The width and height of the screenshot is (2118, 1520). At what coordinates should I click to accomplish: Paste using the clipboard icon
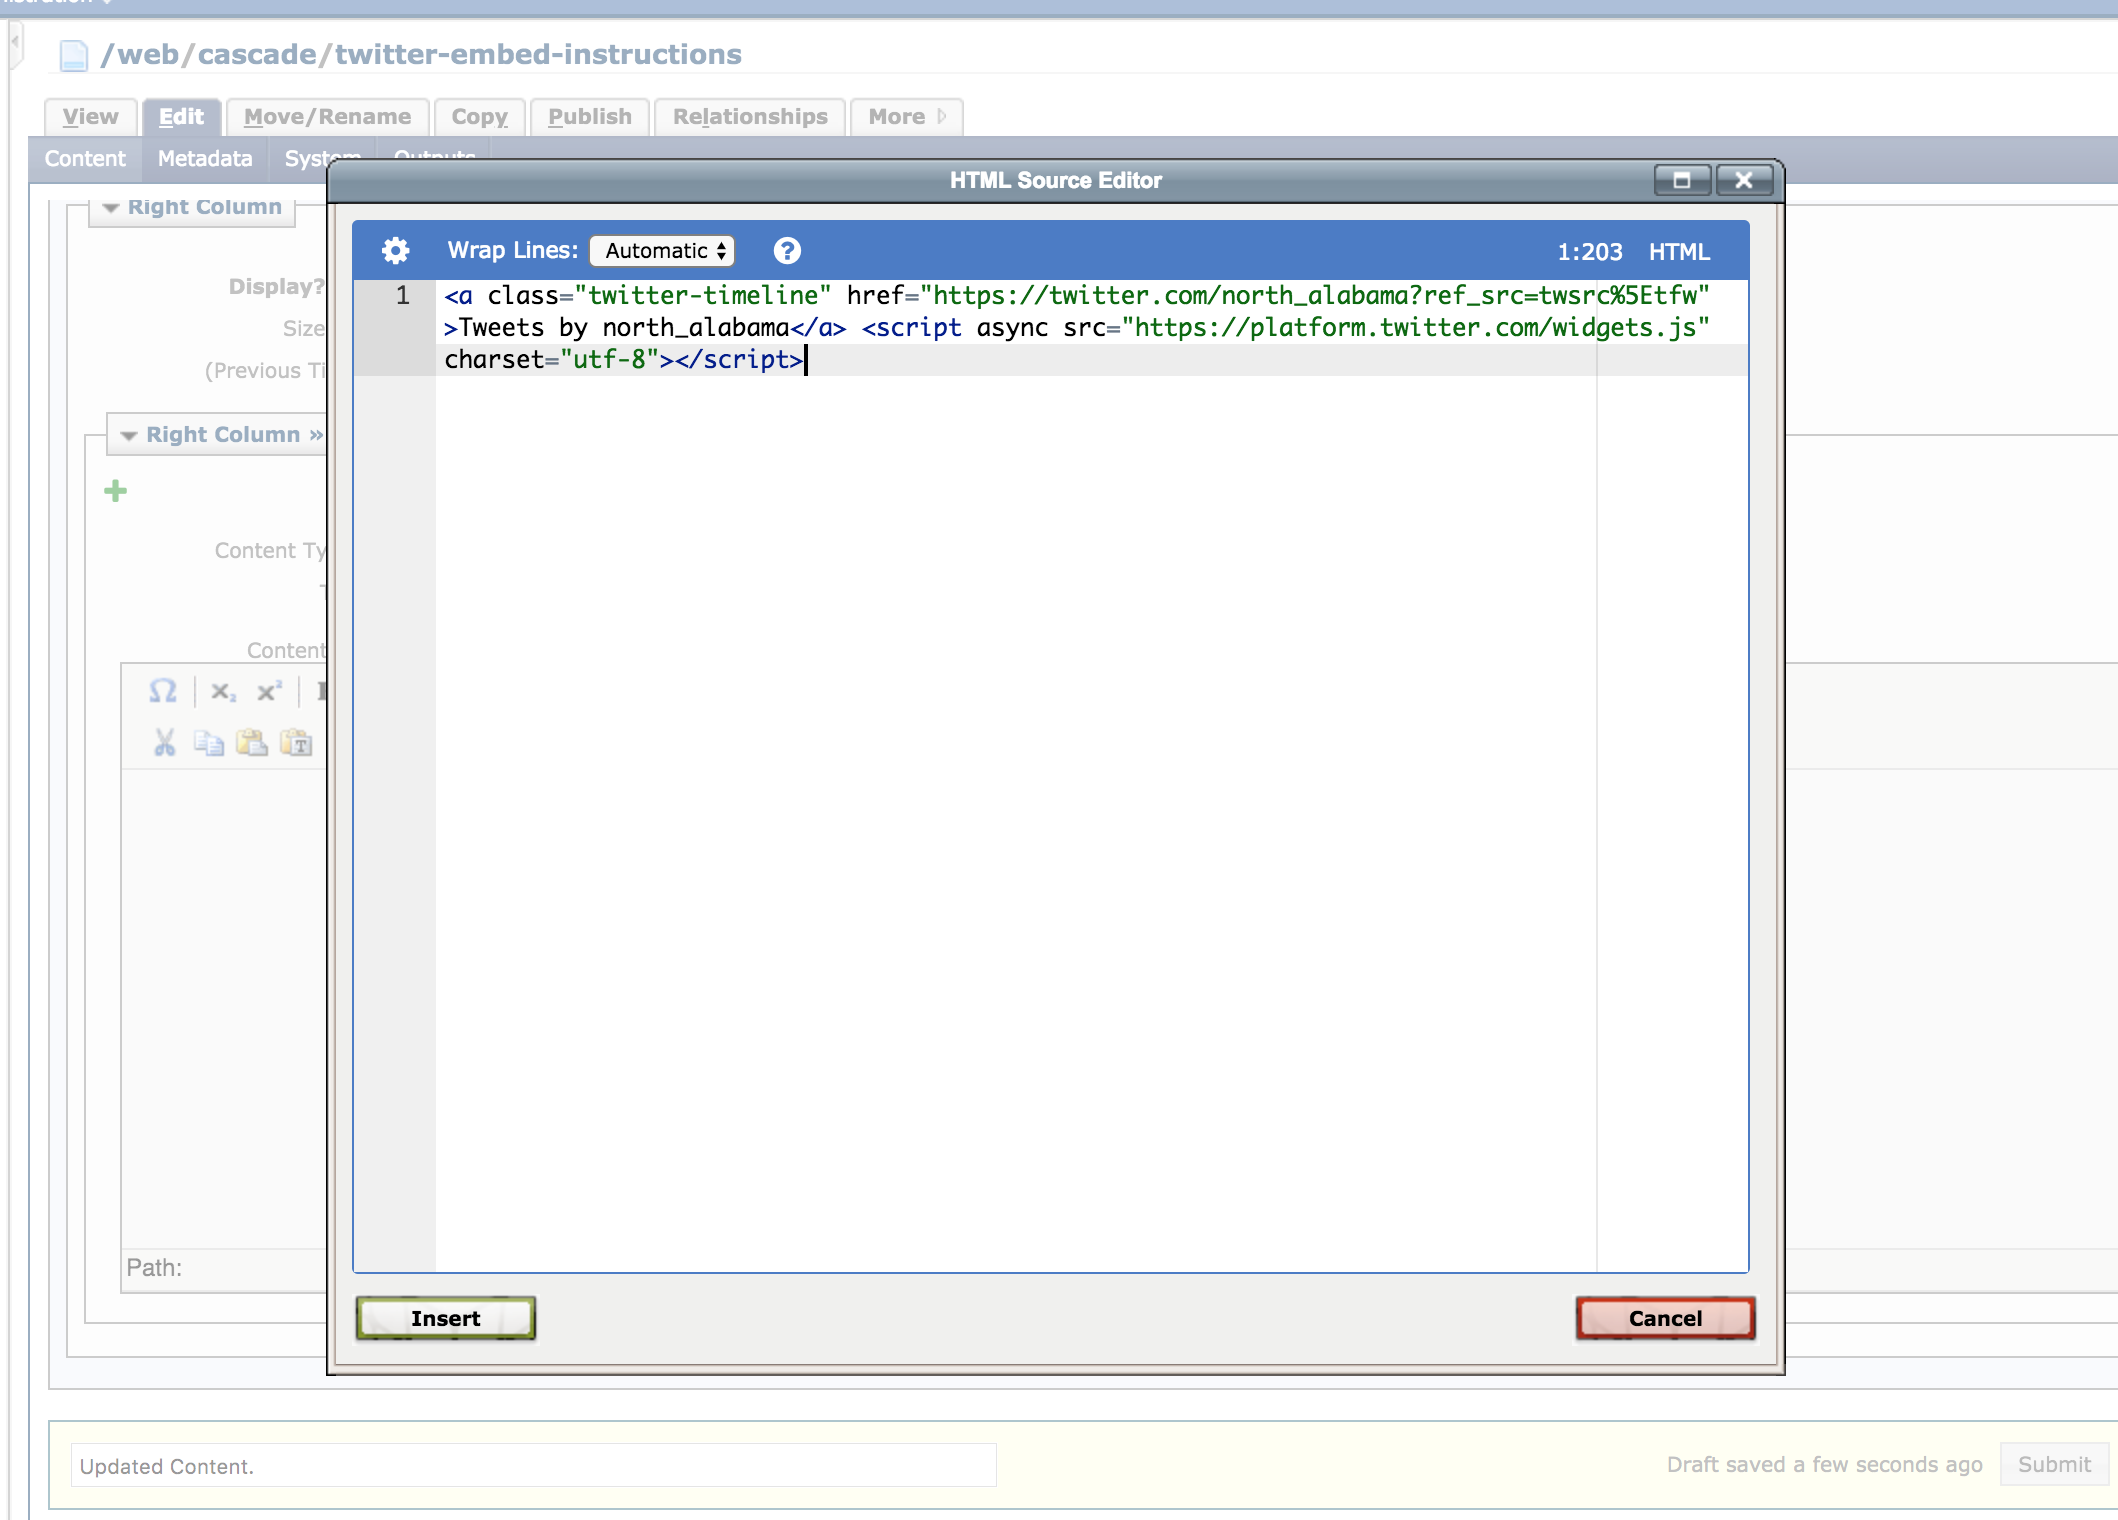coord(252,743)
